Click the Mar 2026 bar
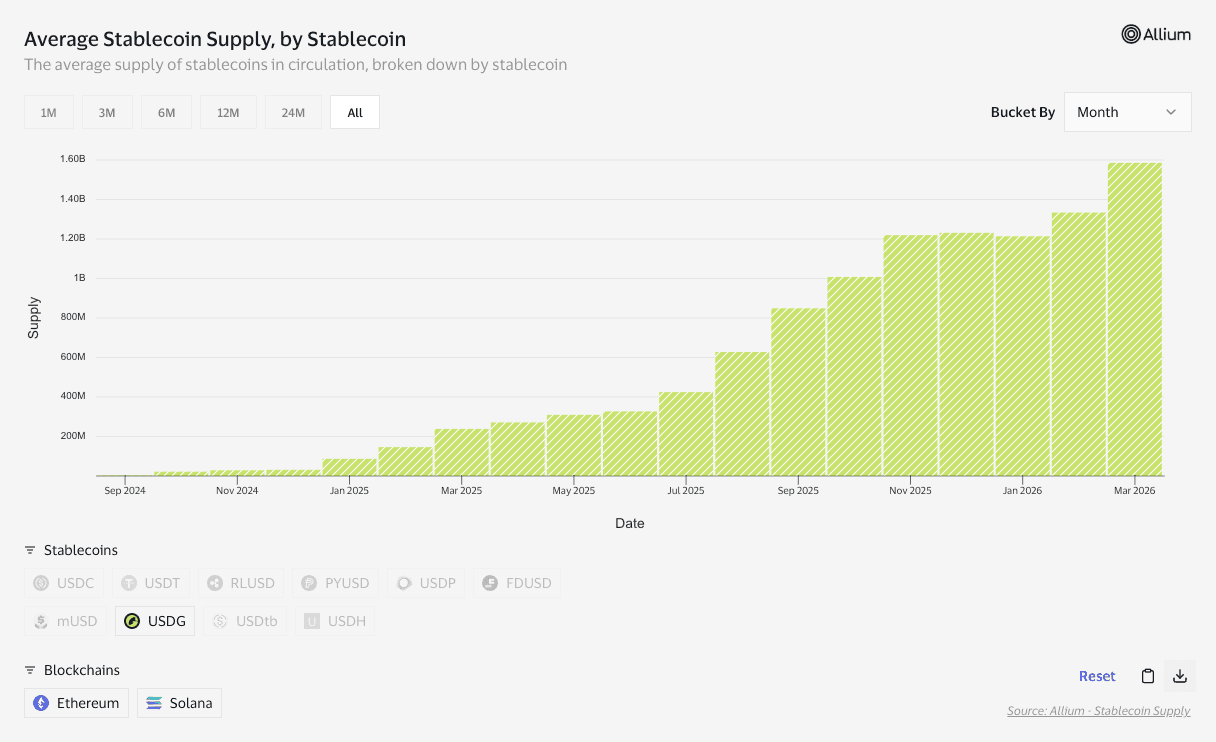1216x742 pixels. (x=1135, y=319)
